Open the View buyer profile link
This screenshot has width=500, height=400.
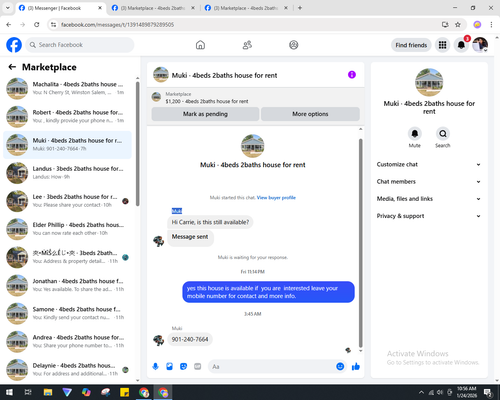pyautogui.click(x=276, y=198)
